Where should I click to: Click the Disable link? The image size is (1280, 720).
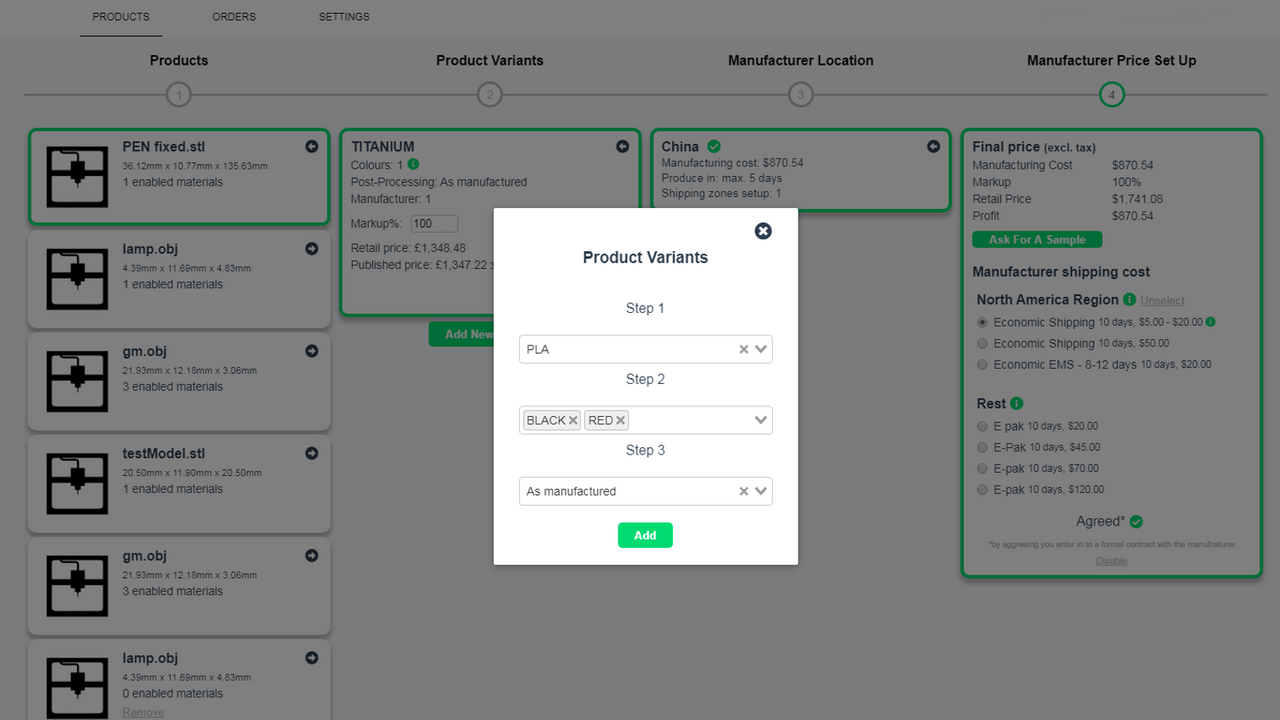pos(1111,561)
